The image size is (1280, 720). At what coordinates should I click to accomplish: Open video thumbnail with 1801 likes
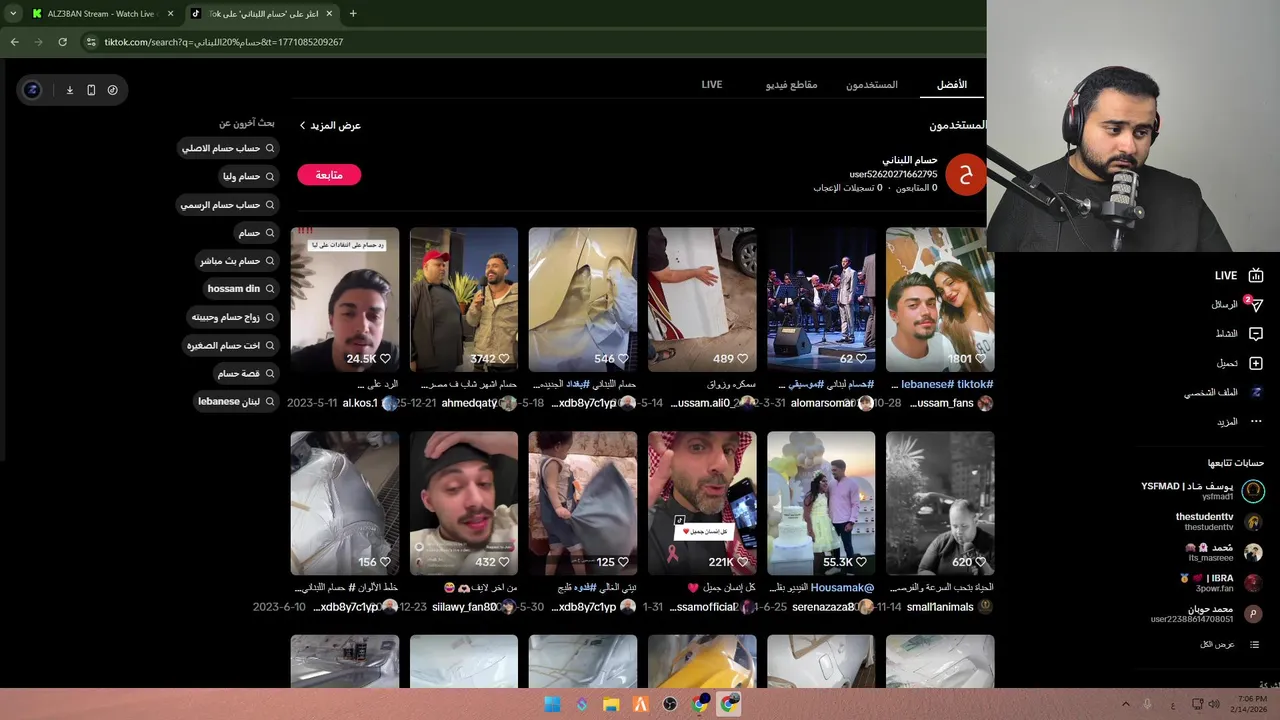pos(940,300)
